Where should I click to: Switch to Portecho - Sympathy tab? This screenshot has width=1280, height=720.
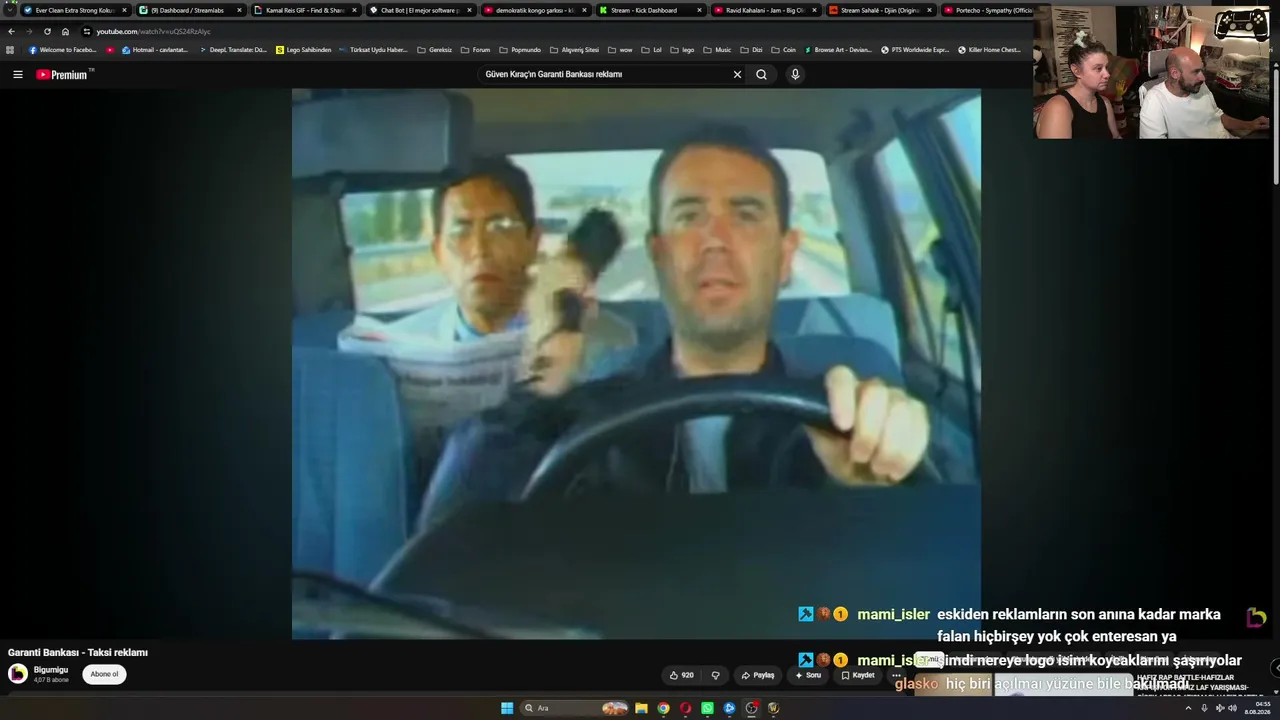985,10
